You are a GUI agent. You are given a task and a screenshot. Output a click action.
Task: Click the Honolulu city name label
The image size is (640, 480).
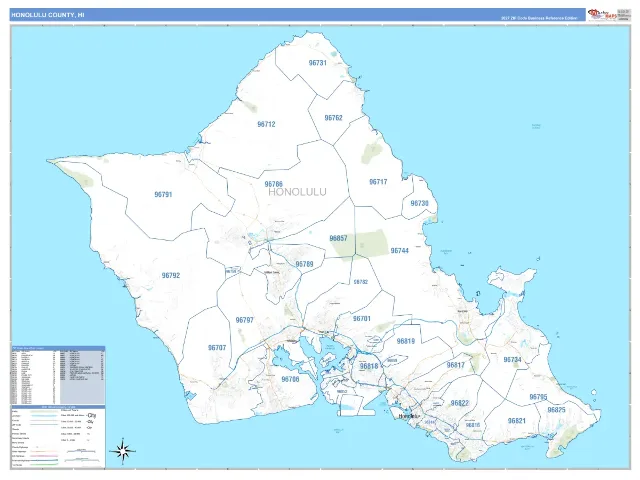[409, 416]
